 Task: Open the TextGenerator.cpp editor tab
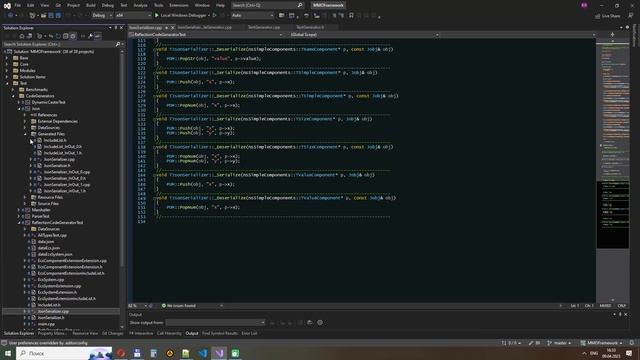coord(264,27)
